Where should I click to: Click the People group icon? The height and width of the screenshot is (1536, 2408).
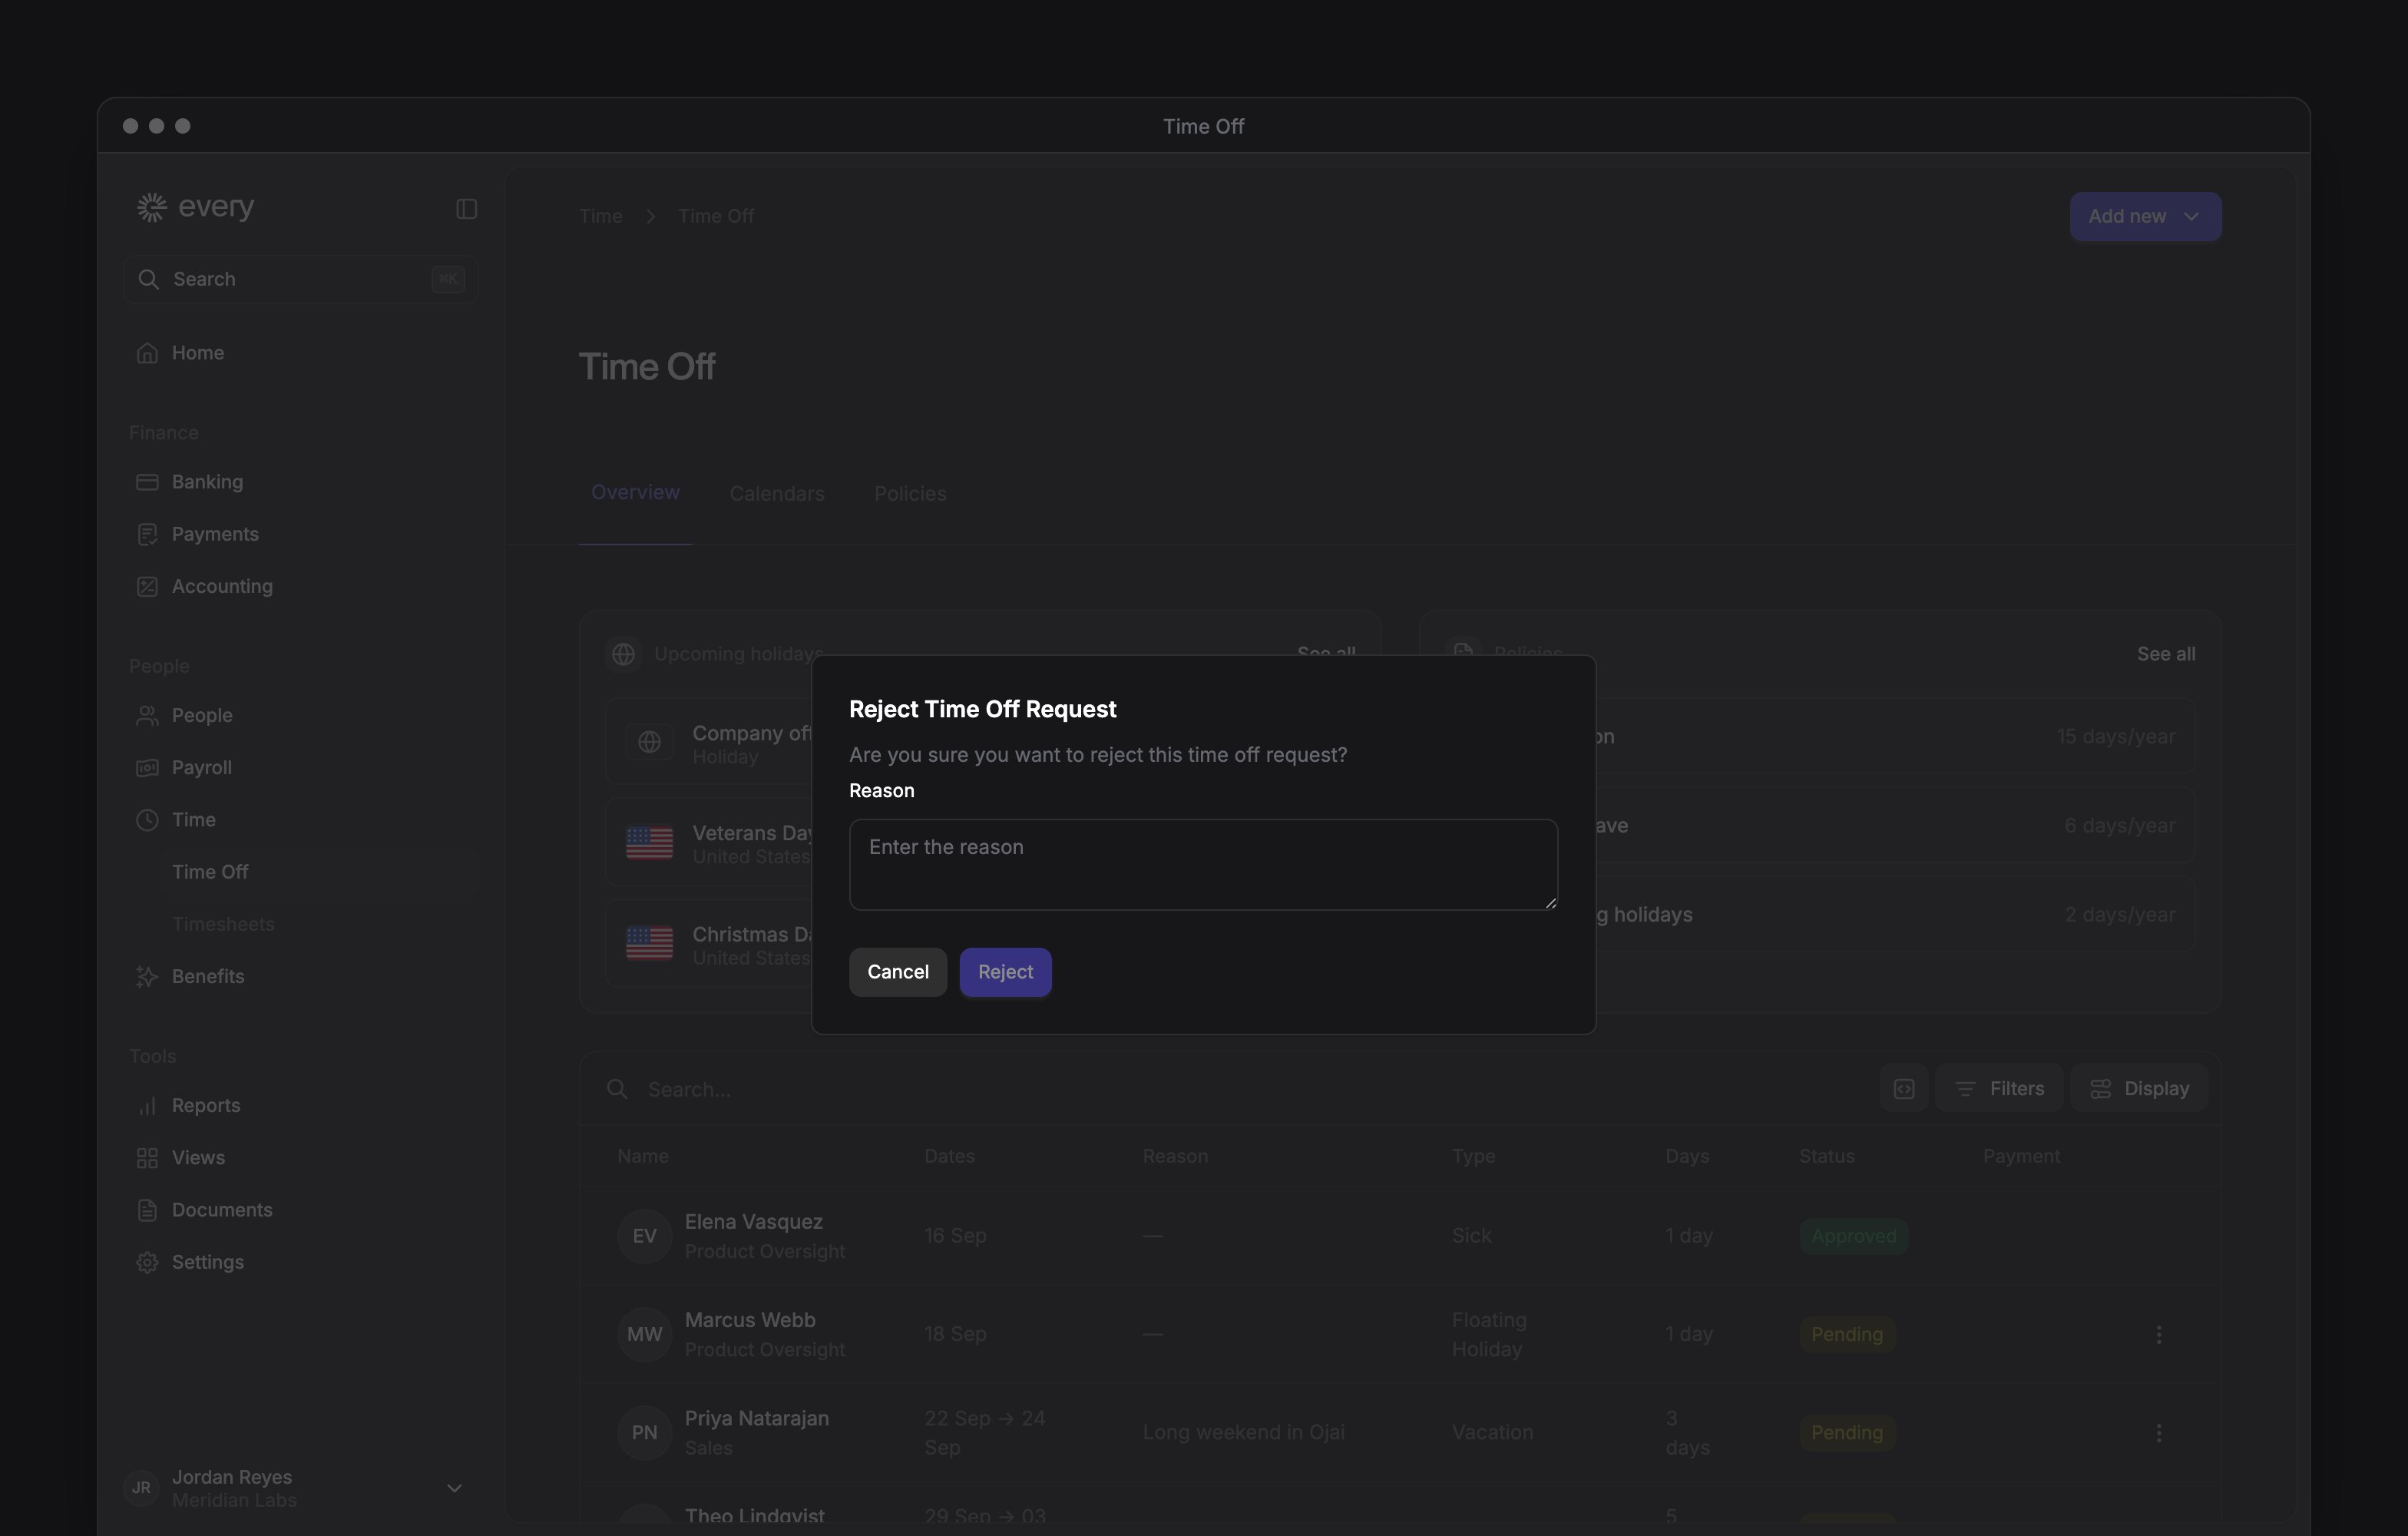pyautogui.click(x=147, y=715)
